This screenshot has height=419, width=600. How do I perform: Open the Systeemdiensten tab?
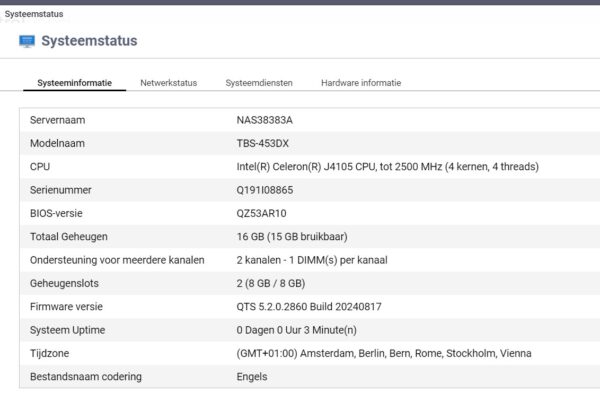(x=259, y=83)
